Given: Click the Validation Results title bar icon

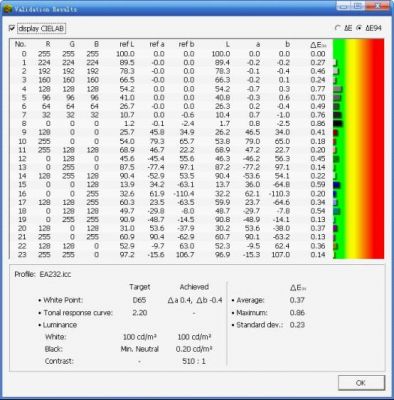Looking at the screenshot, I should tap(8, 9).
